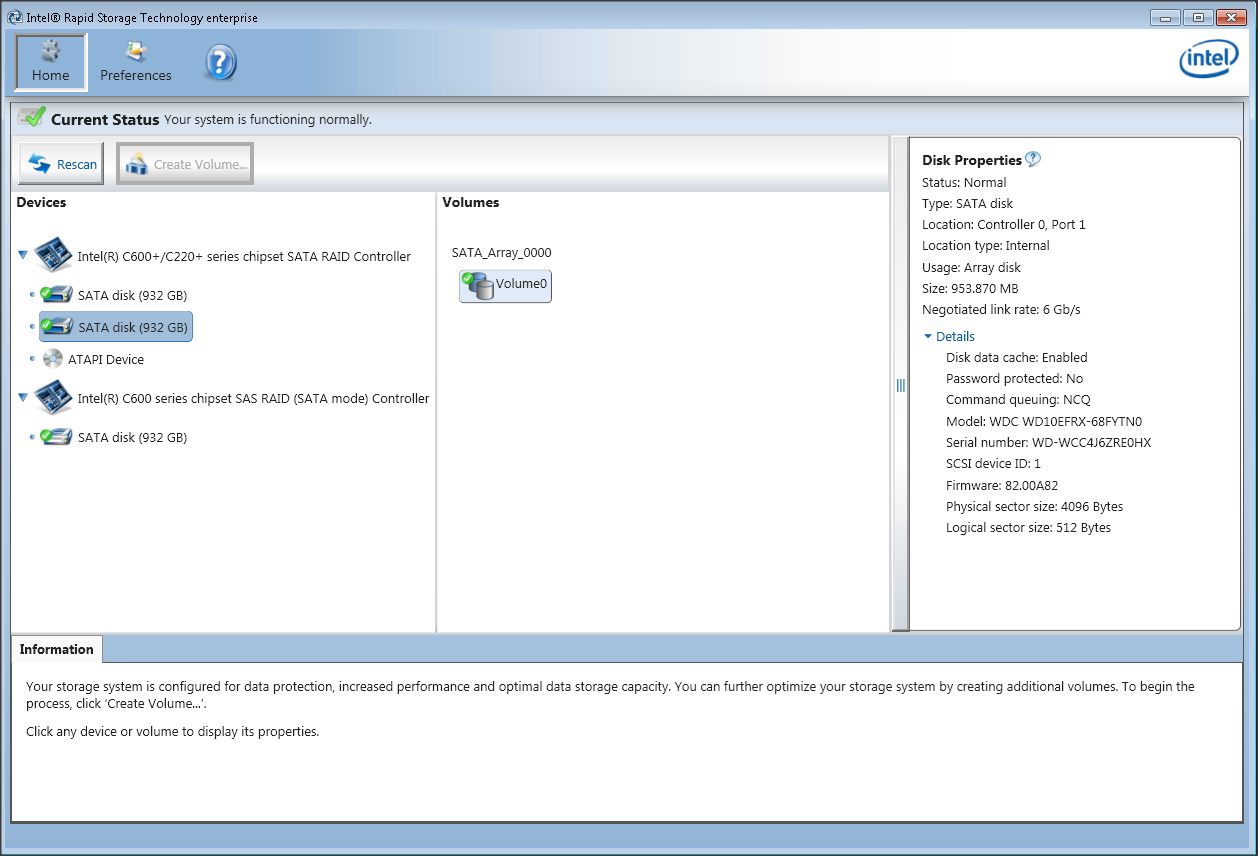
Task: Click the Intel C600+/C220+ SATA RAID Controller icon
Action: tap(54, 255)
